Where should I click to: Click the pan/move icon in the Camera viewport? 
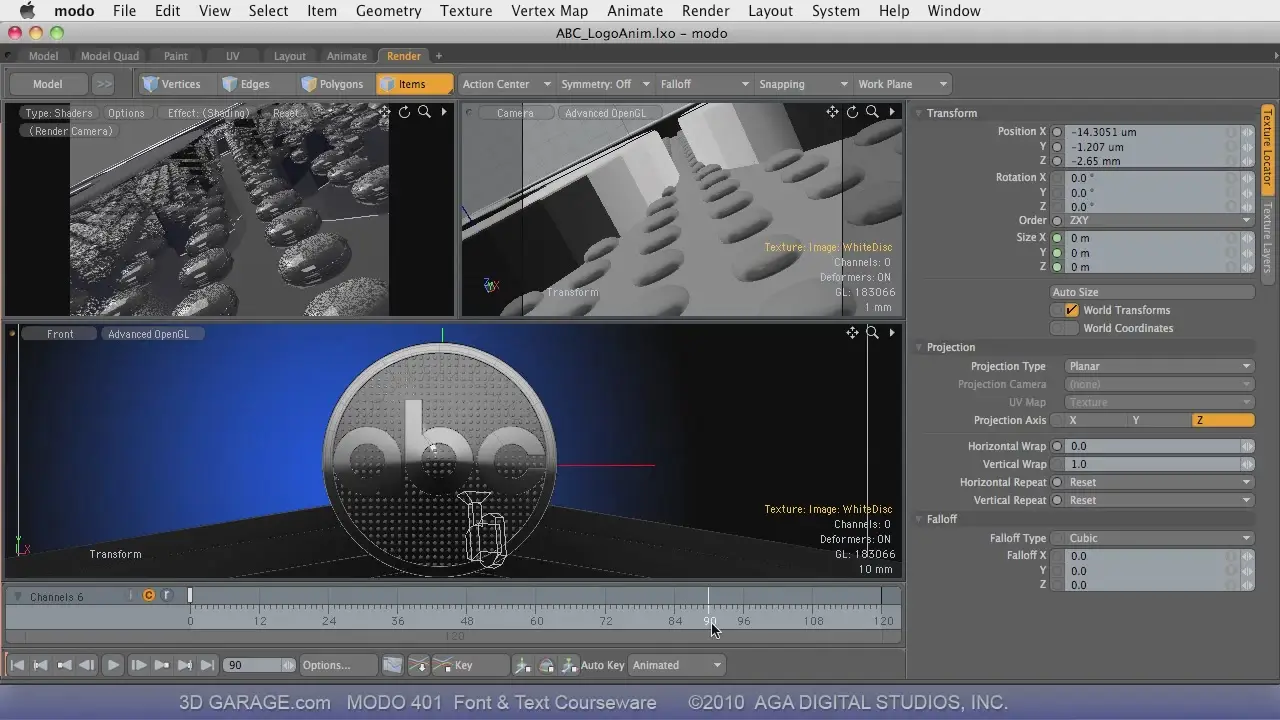point(832,112)
